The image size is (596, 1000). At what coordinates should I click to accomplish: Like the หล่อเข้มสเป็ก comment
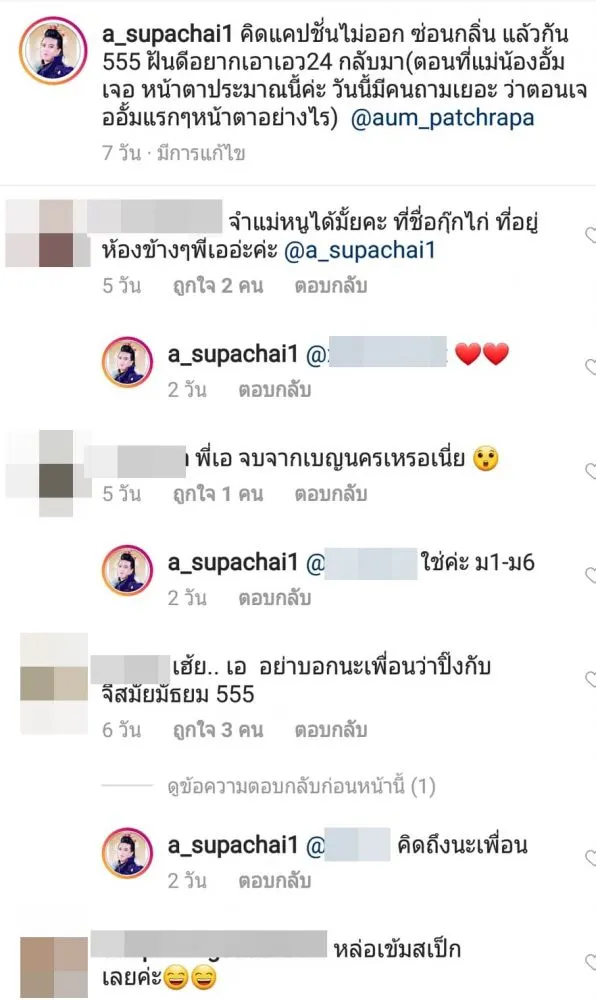pyautogui.click(x=591, y=962)
